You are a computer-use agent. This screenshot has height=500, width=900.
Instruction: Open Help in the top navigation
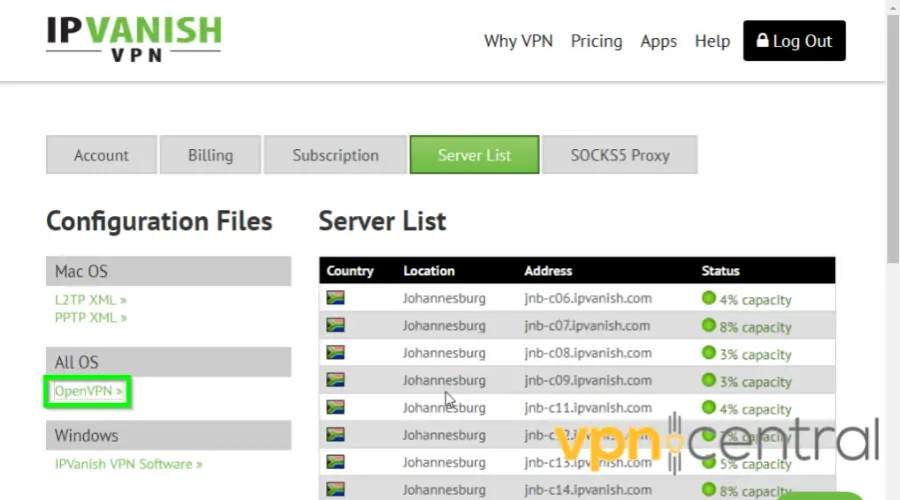tap(712, 41)
